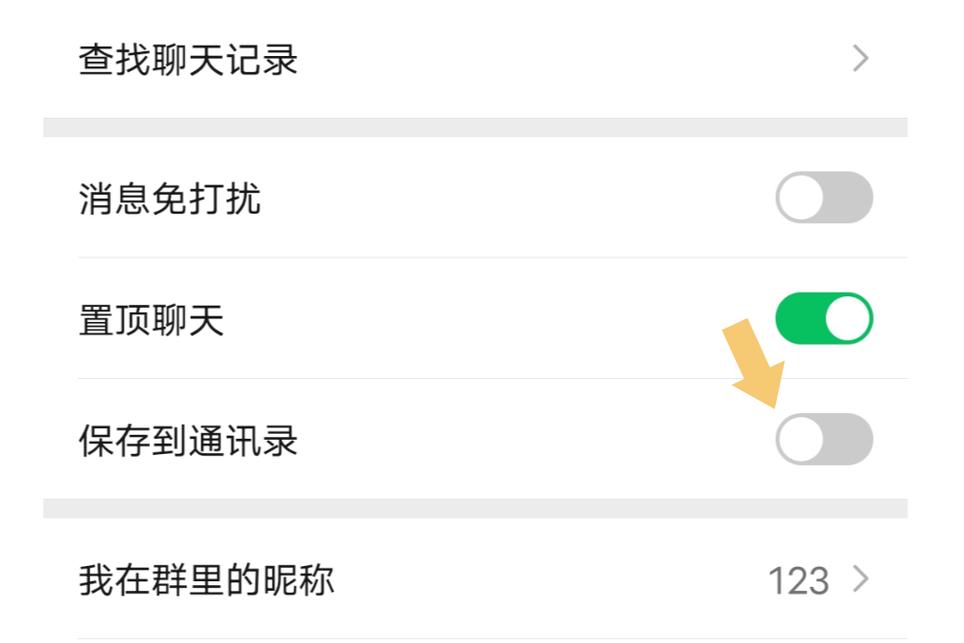
Task: Open the 查找聊天记录 chevron arrow
Action: [860, 60]
